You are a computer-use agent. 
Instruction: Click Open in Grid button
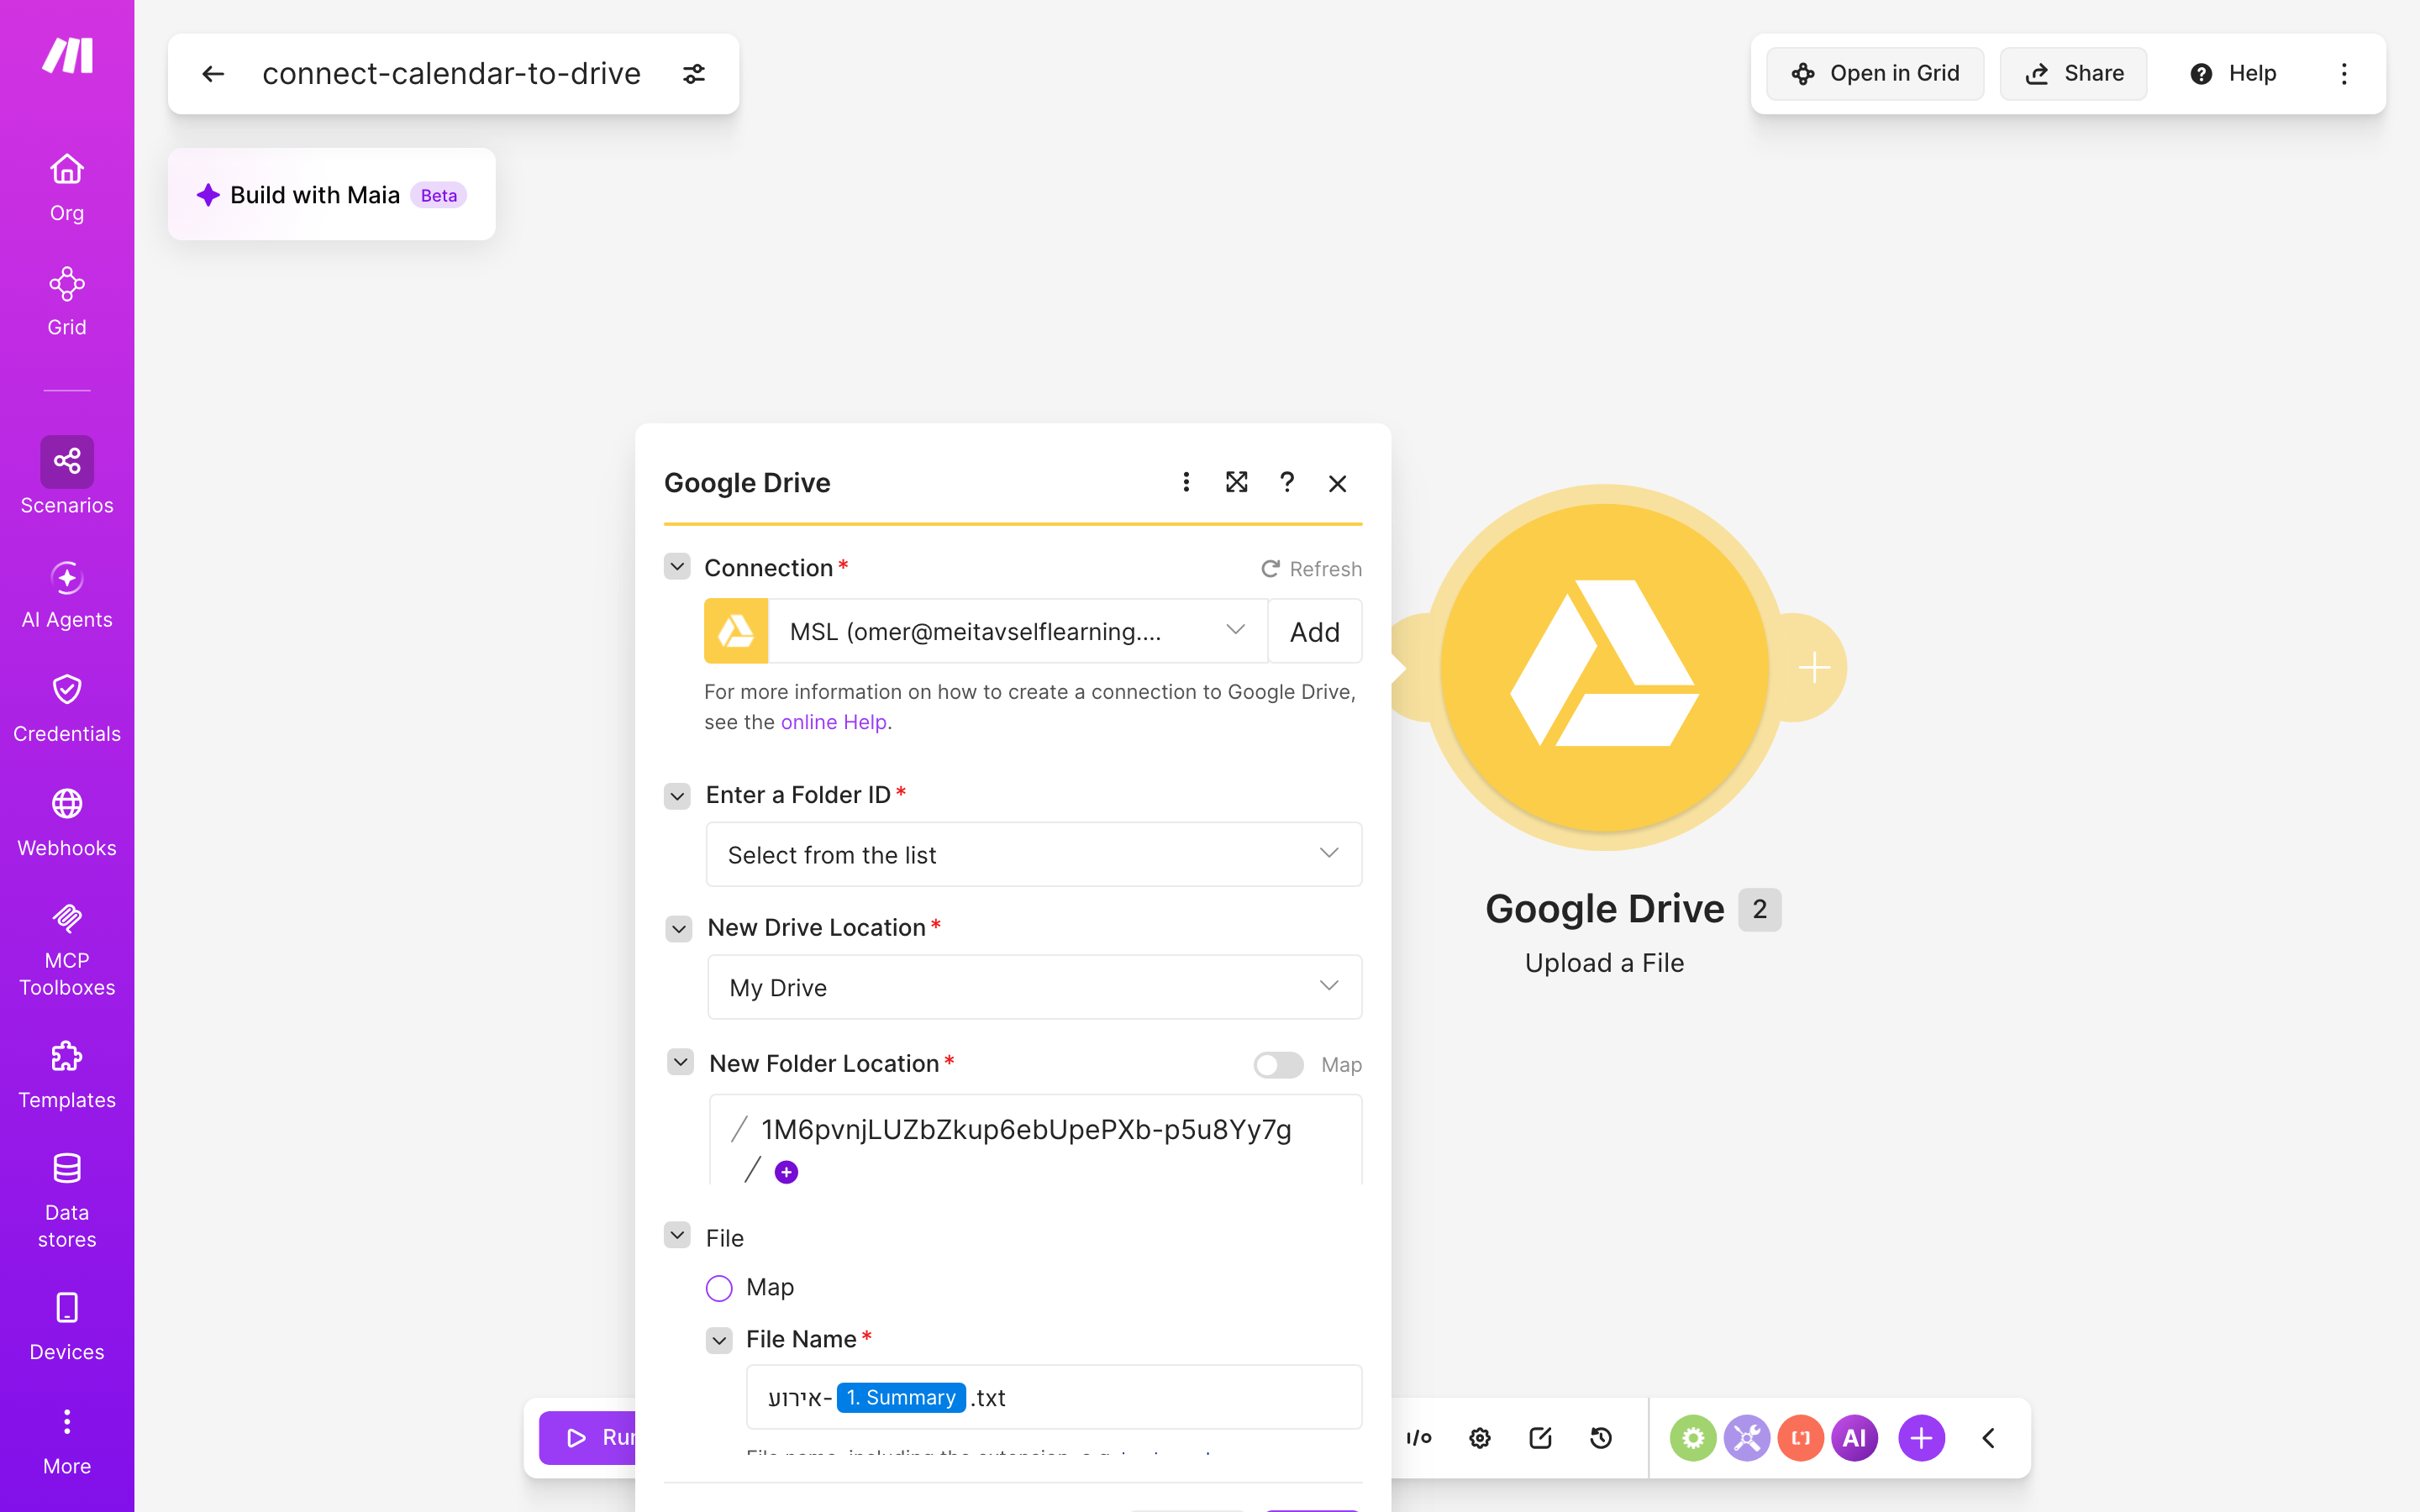1875,74
